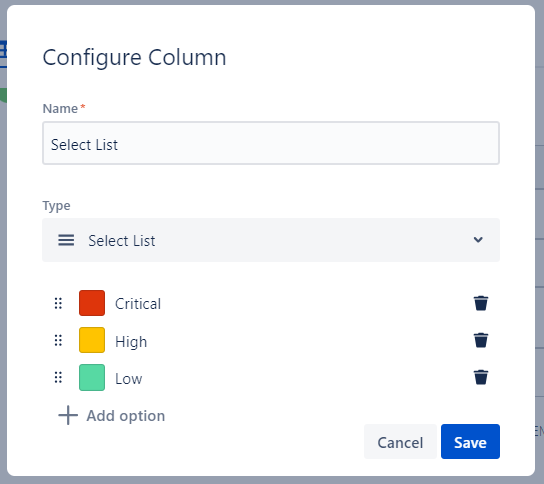Save the column configuration
Image resolution: width=544 pixels, height=484 pixels.
coord(470,441)
